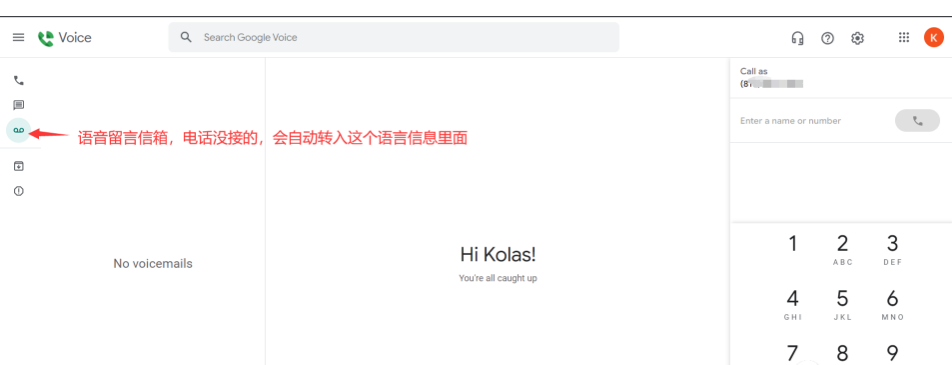Open the Archive sidebar icon
The image size is (952, 365).
(19, 166)
